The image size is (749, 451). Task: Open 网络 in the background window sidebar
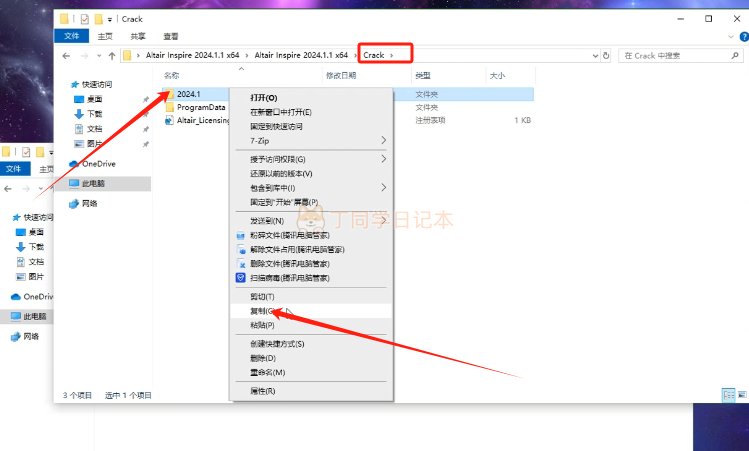pos(25,336)
